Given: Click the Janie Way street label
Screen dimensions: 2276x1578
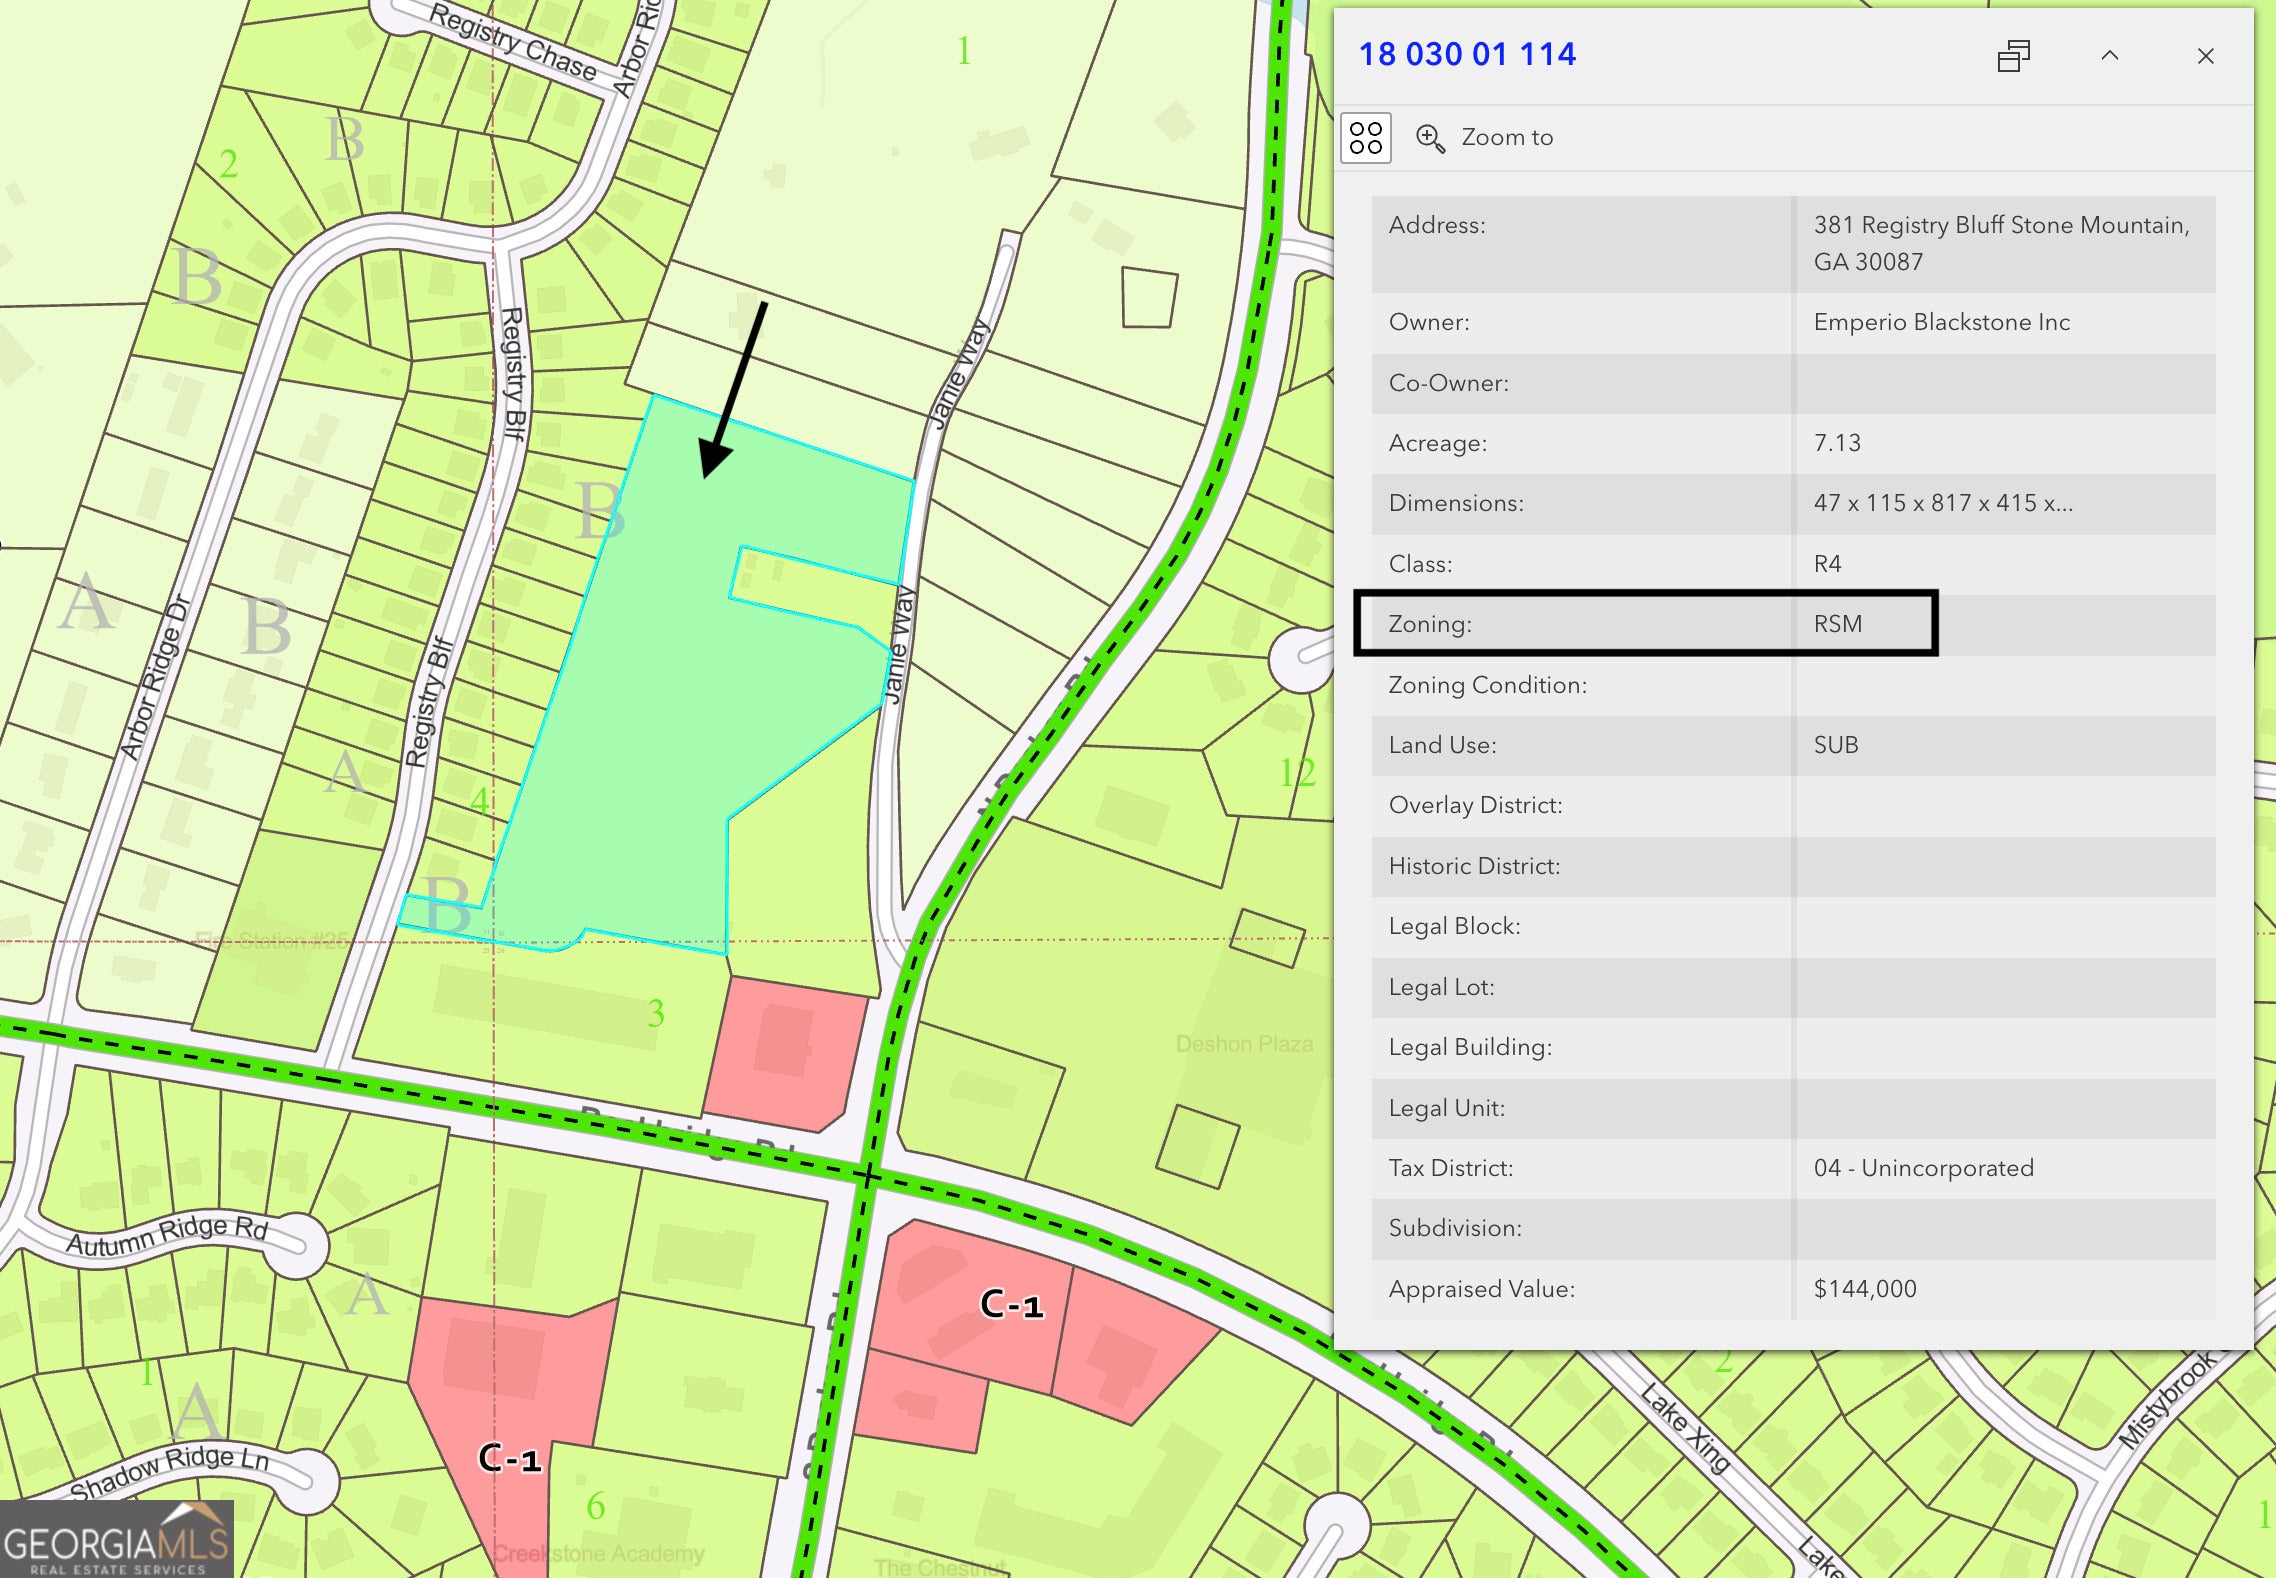Looking at the screenshot, I should point(958,375).
